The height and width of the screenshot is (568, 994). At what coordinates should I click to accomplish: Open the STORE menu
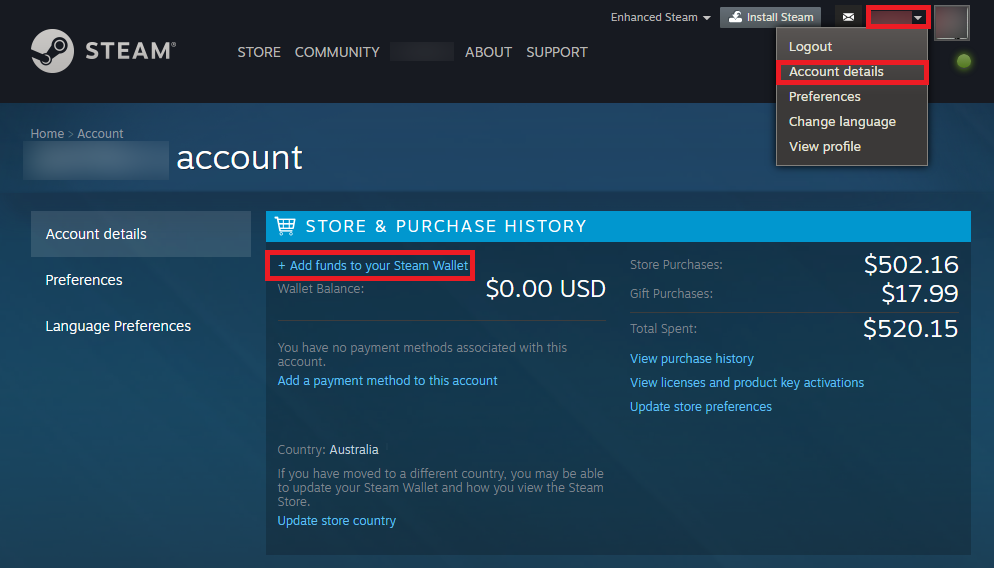[259, 52]
